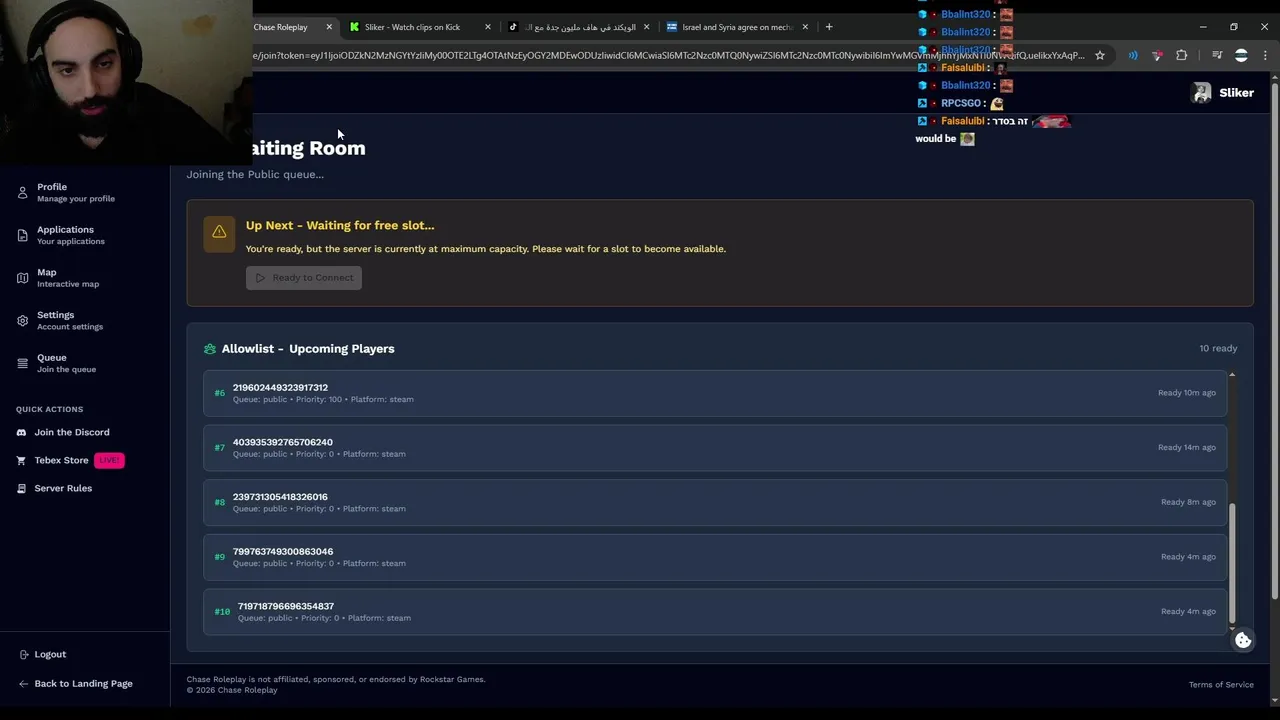Click the warning triangle icon in Up Next
1280x720 pixels.
(219, 232)
